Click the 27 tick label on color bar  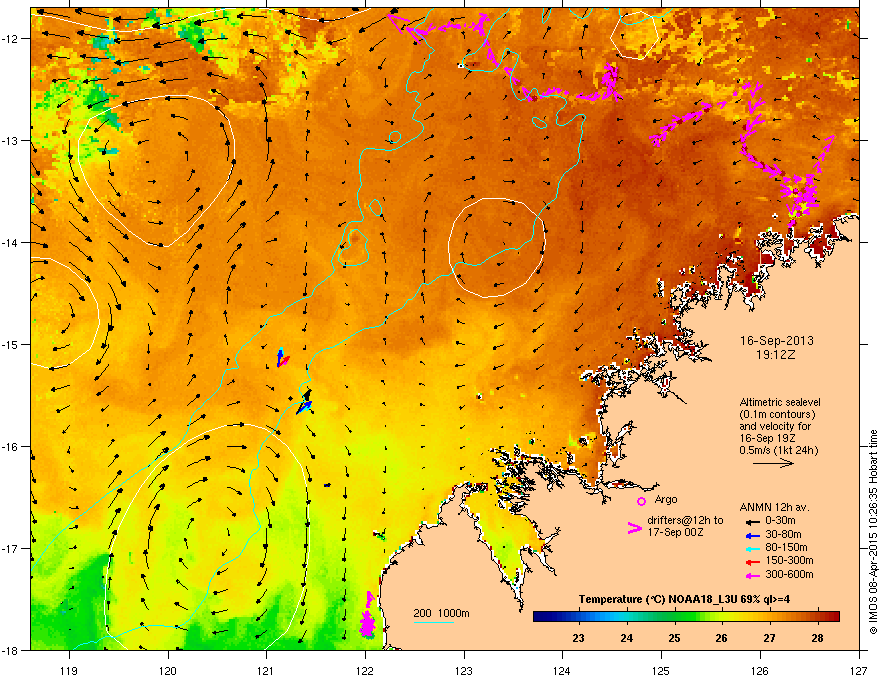pyautogui.click(x=769, y=638)
